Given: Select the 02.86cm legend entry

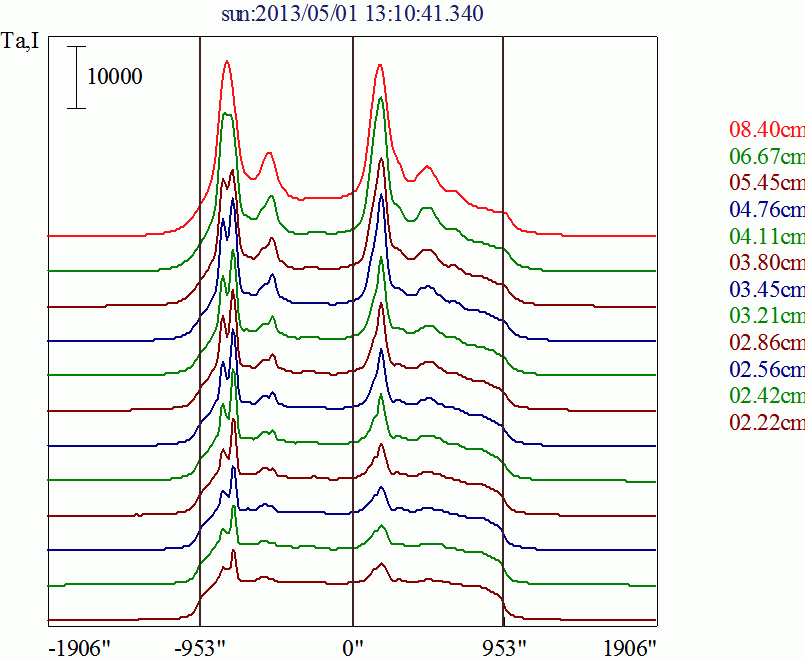Looking at the screenshot, I should click(767, 342).
